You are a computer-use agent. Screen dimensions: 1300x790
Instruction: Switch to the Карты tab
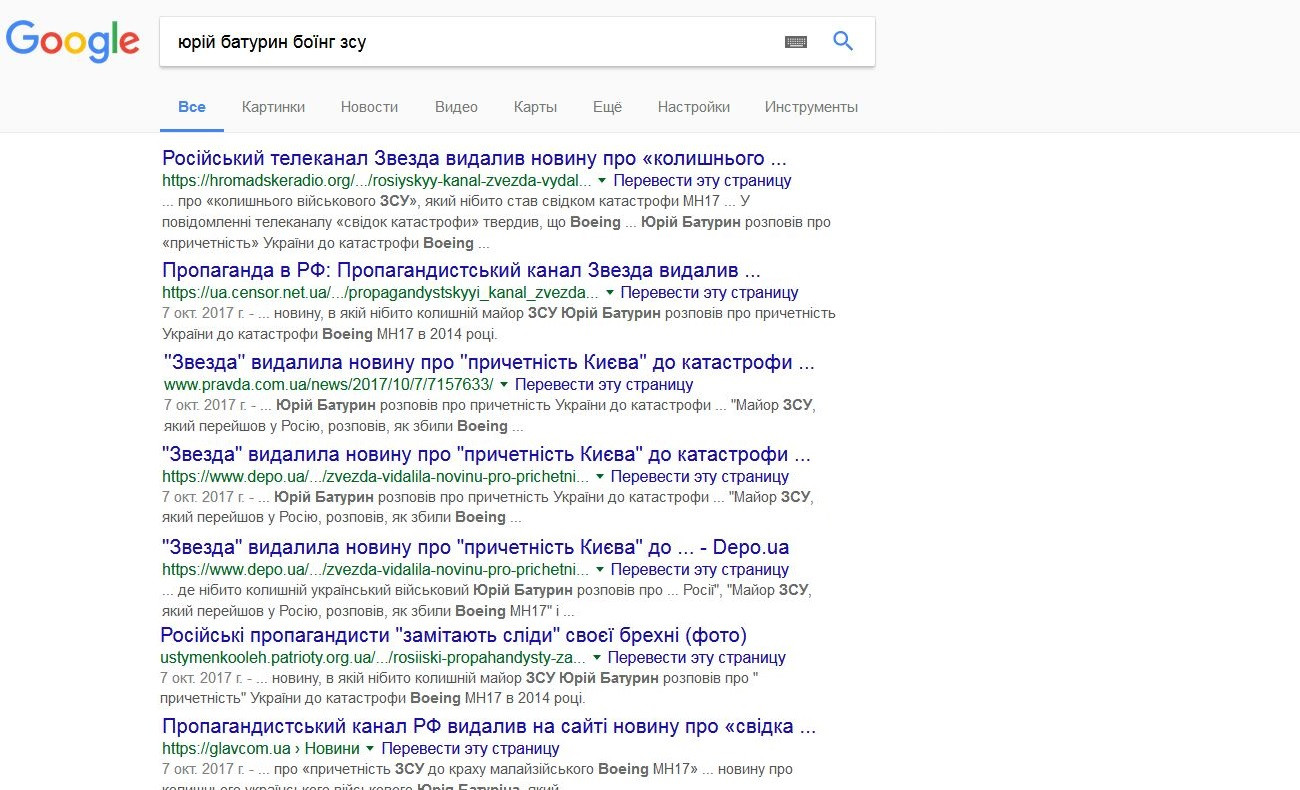pos(535,107)
